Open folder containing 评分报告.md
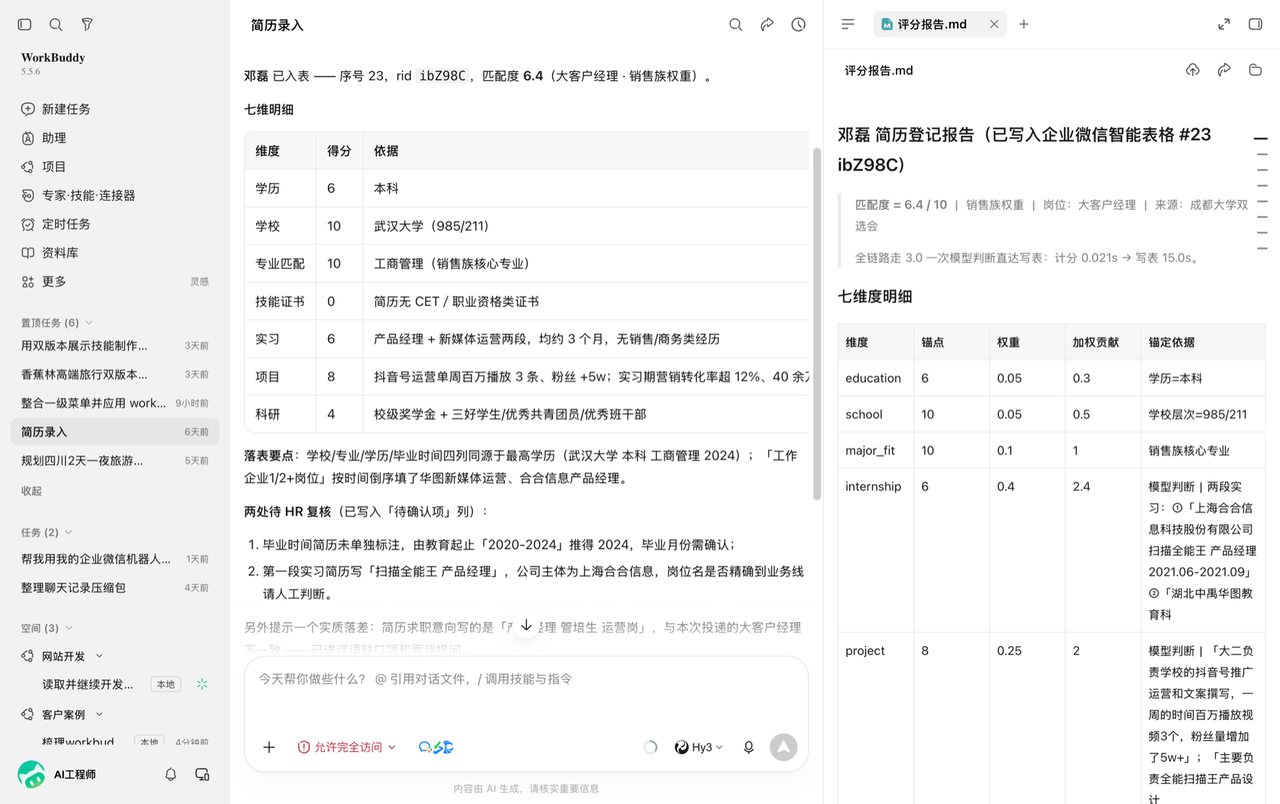This screenshot has height=804, width=1280. tap(1255, 70)
